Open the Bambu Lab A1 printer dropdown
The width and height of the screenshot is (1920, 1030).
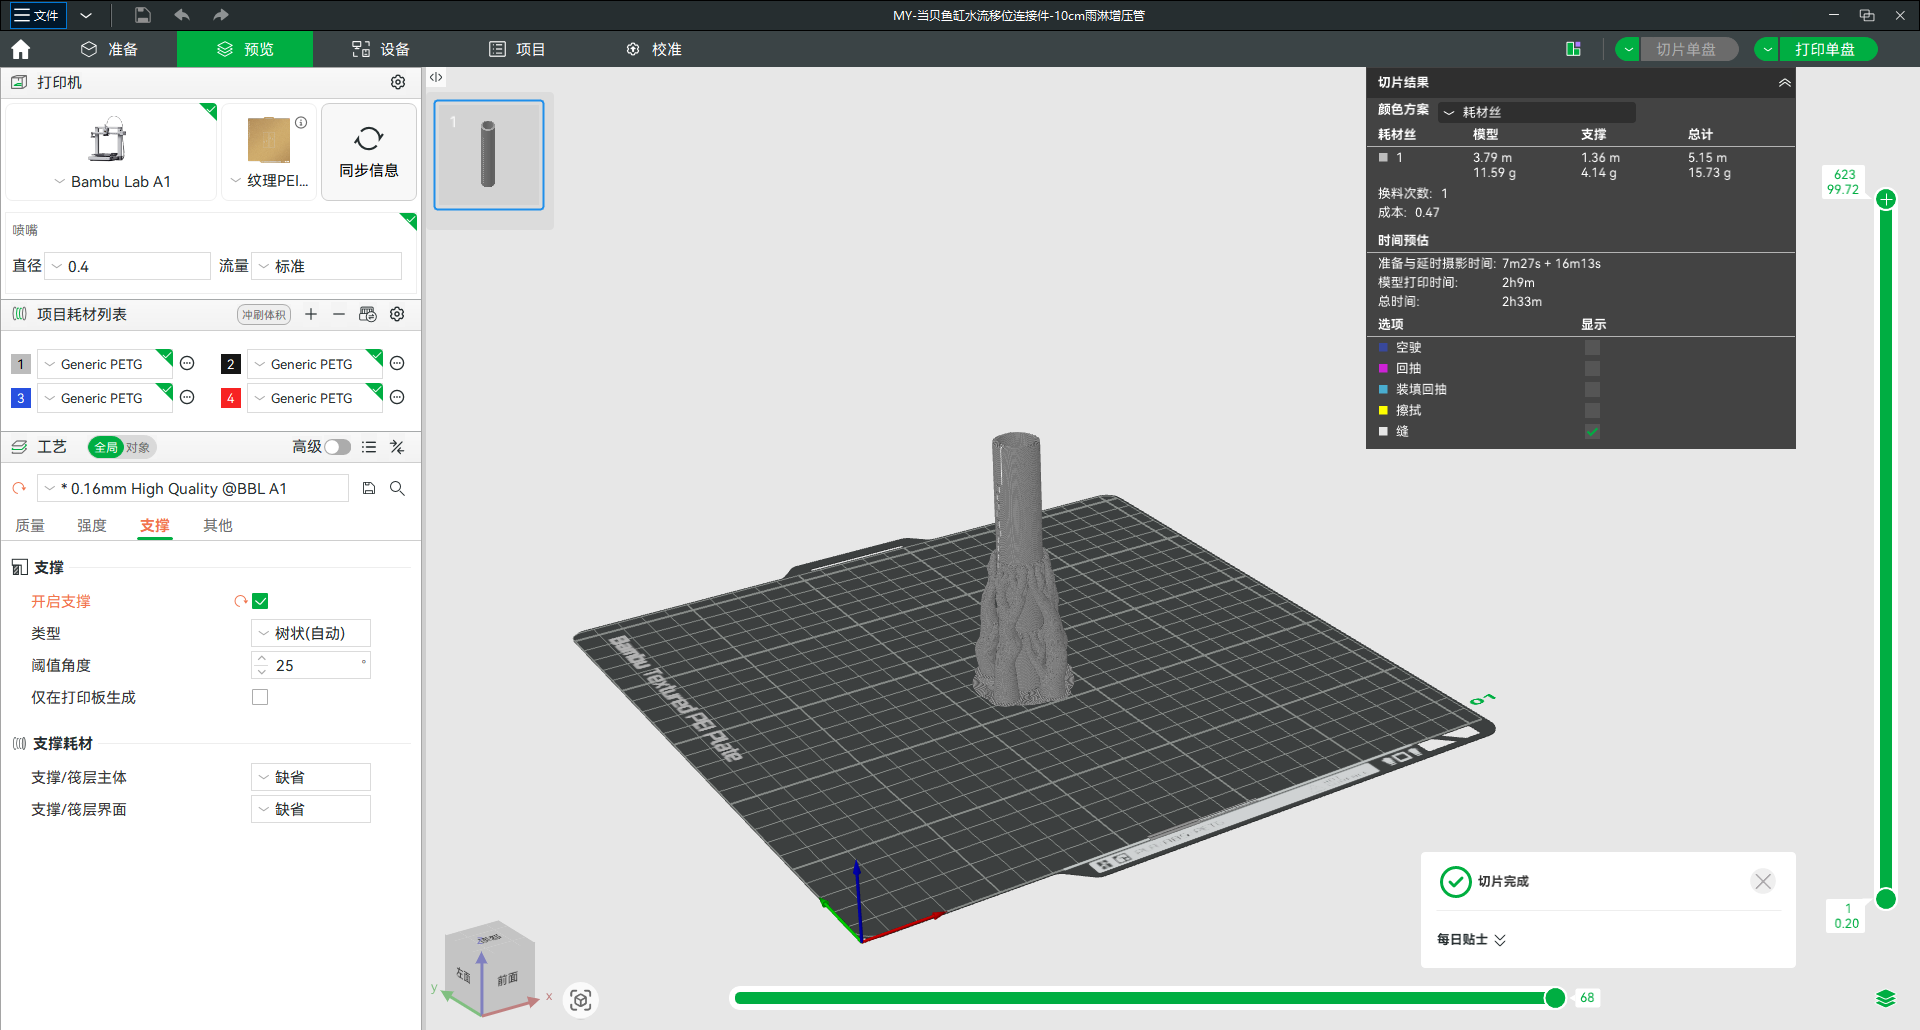[x=112, y=181]
